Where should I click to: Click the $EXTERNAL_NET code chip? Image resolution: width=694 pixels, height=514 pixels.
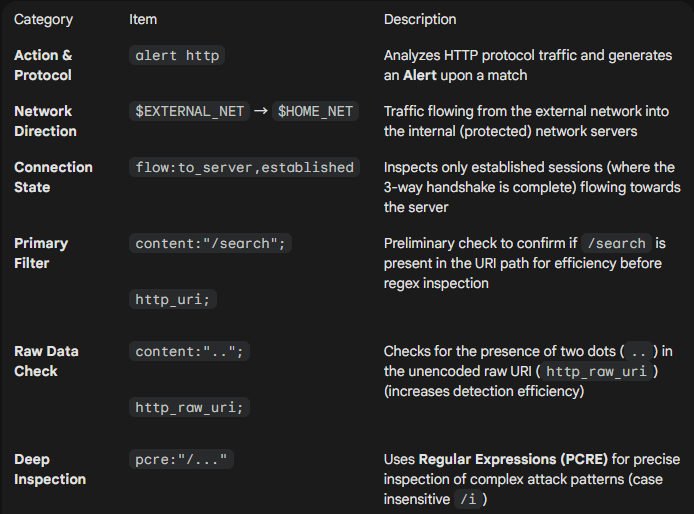[x=190, y=112]
